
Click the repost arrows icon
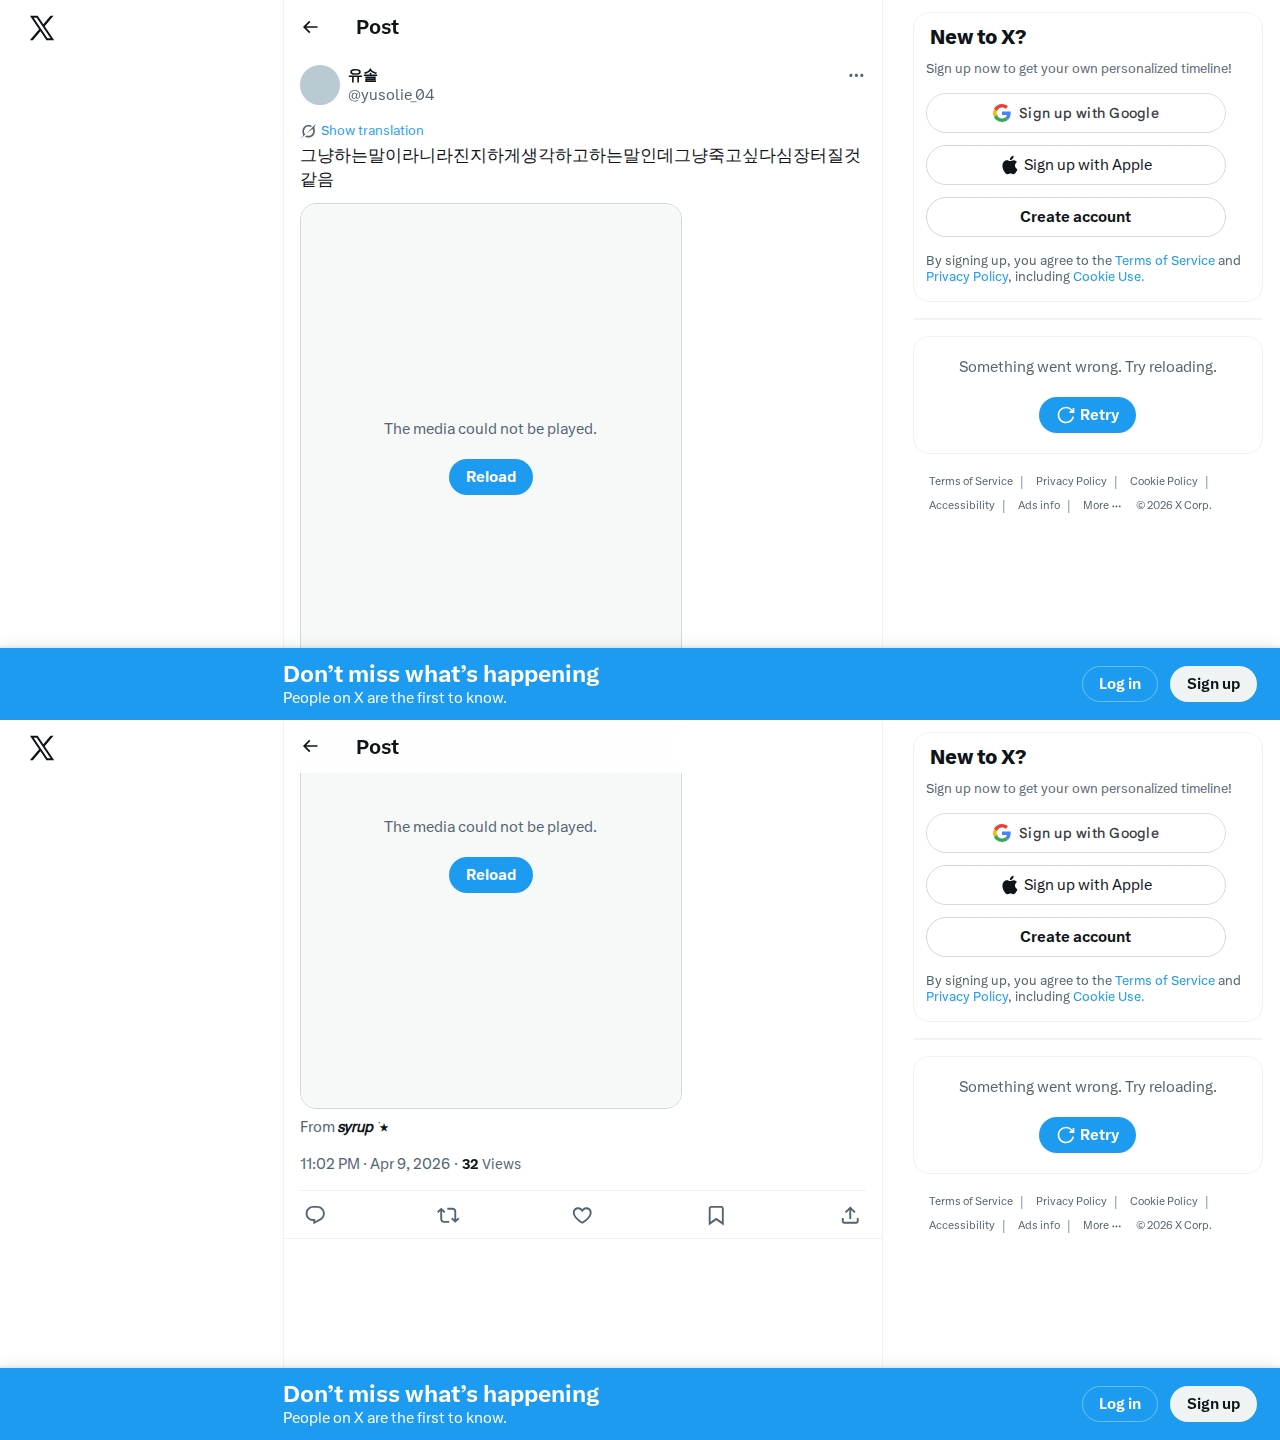tap(448, 1215)
